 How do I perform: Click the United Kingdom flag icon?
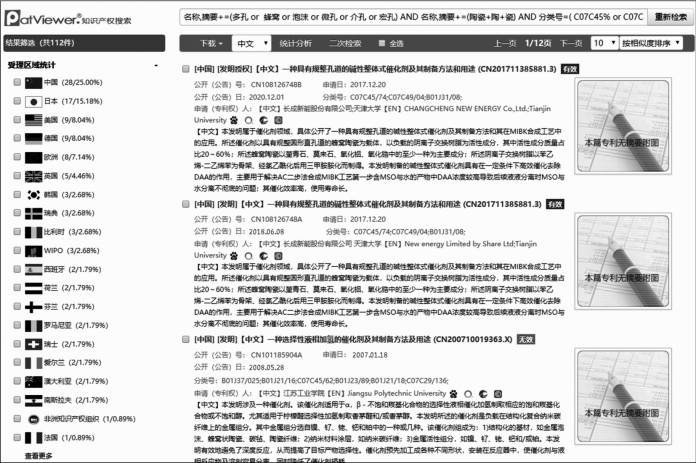[33, 176]
